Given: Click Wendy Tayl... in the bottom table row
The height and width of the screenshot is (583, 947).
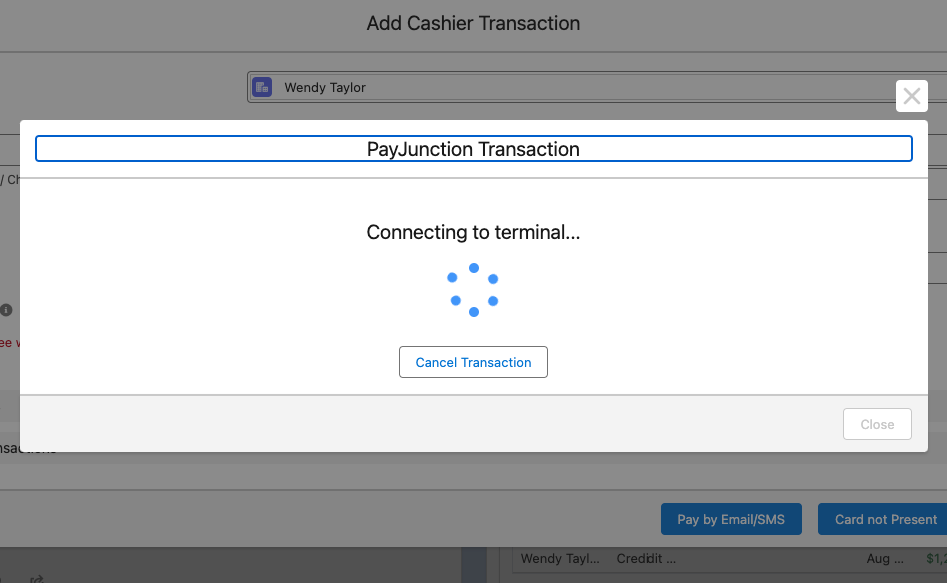Looking at the screenshot, I should click(560, 558).
